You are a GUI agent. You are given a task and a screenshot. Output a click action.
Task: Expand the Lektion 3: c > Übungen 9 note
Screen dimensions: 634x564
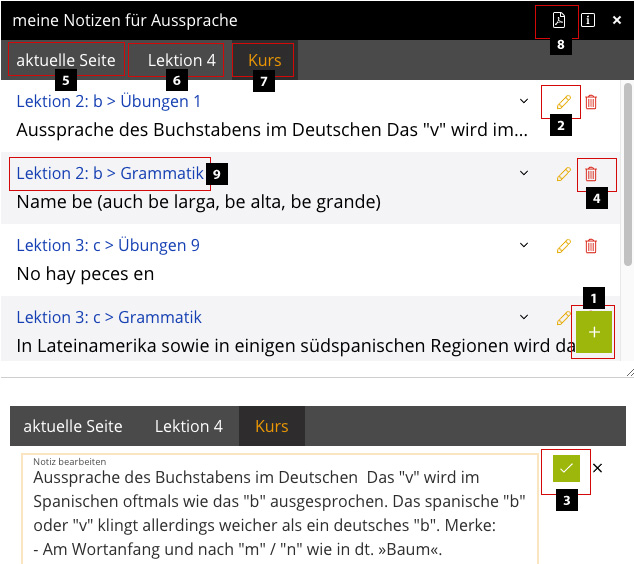(x=524, y=245)
